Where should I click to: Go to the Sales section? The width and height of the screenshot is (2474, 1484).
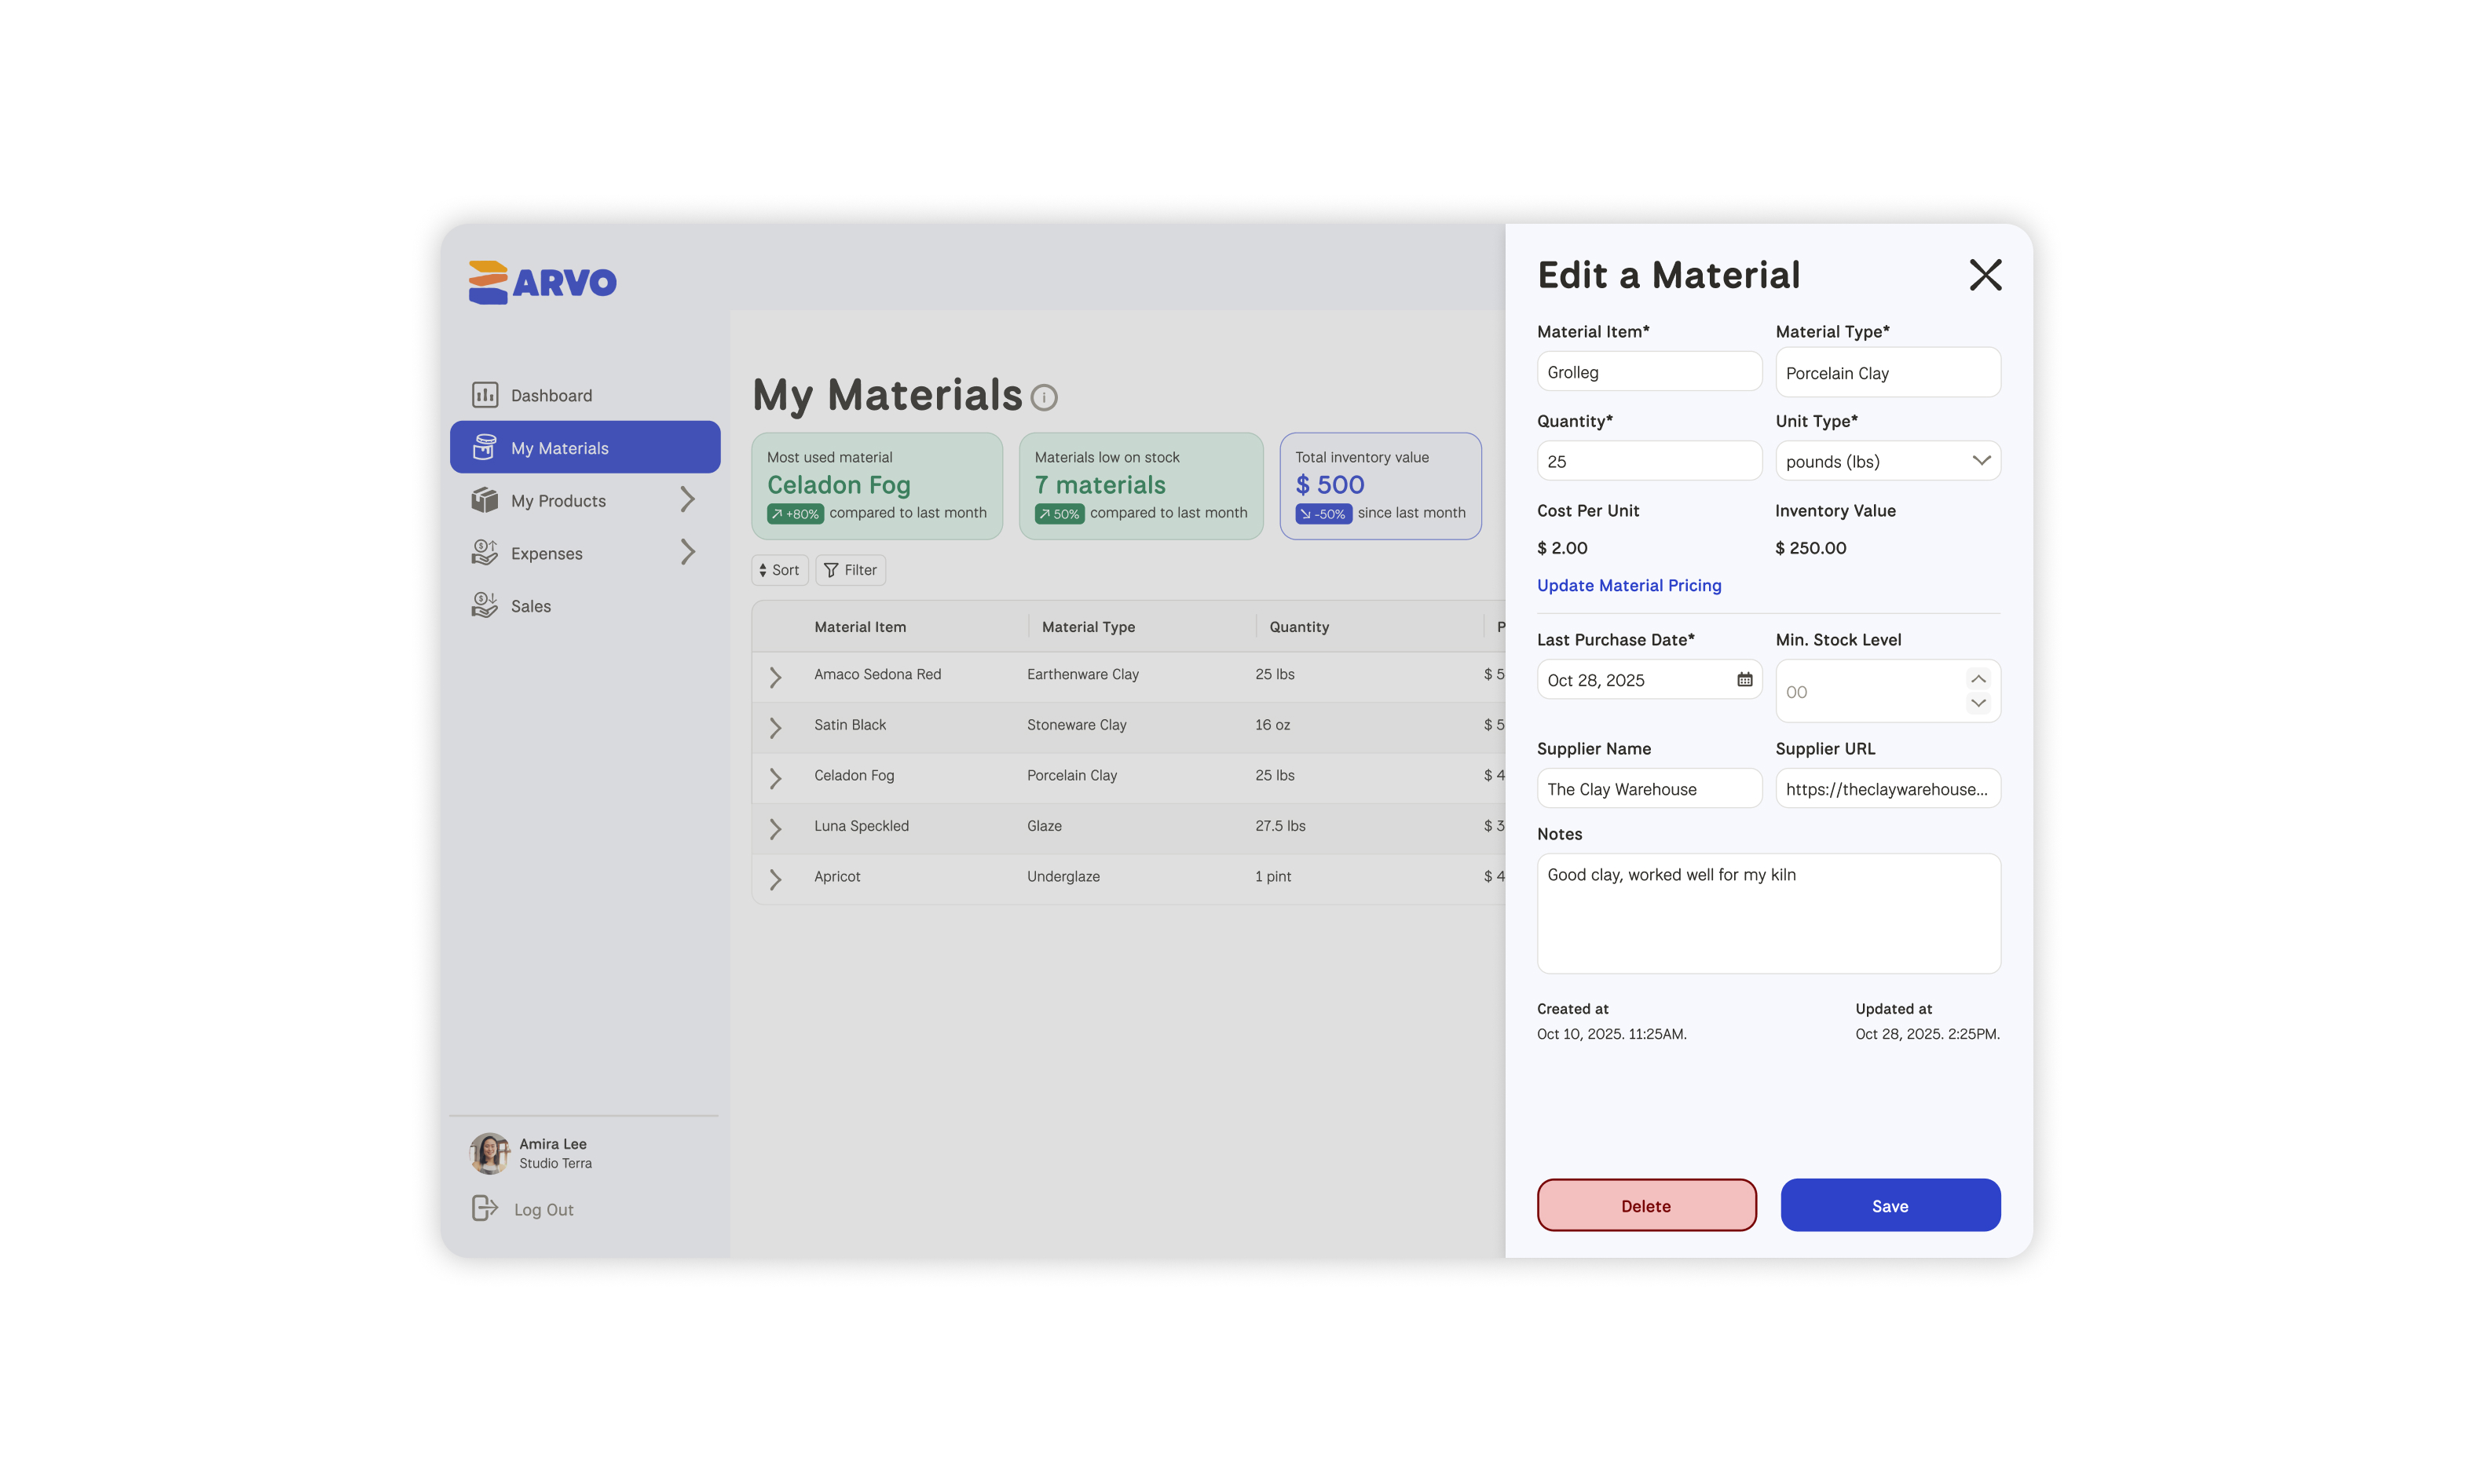[x=530, y=606]
